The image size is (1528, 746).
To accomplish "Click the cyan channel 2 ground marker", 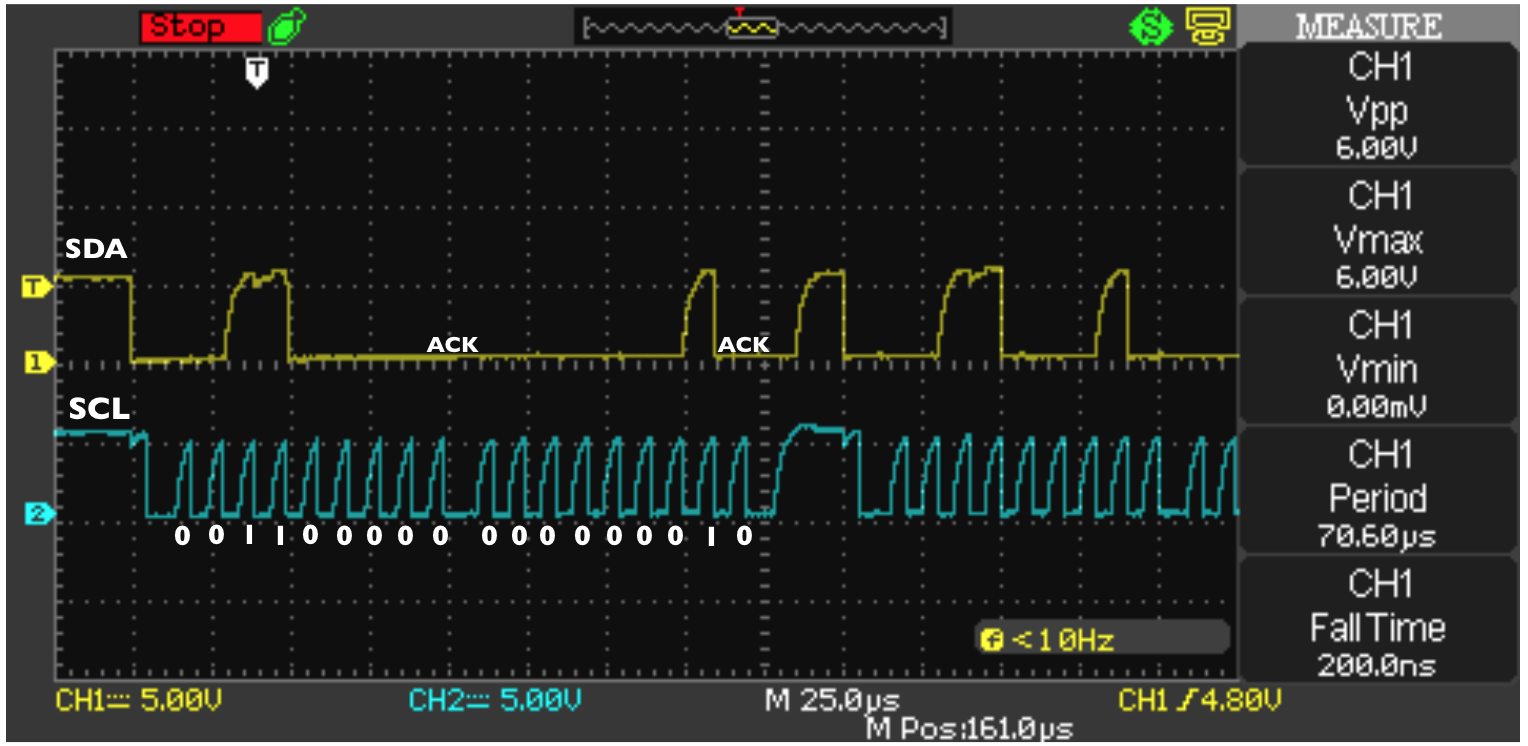I will tap(37, 515).
